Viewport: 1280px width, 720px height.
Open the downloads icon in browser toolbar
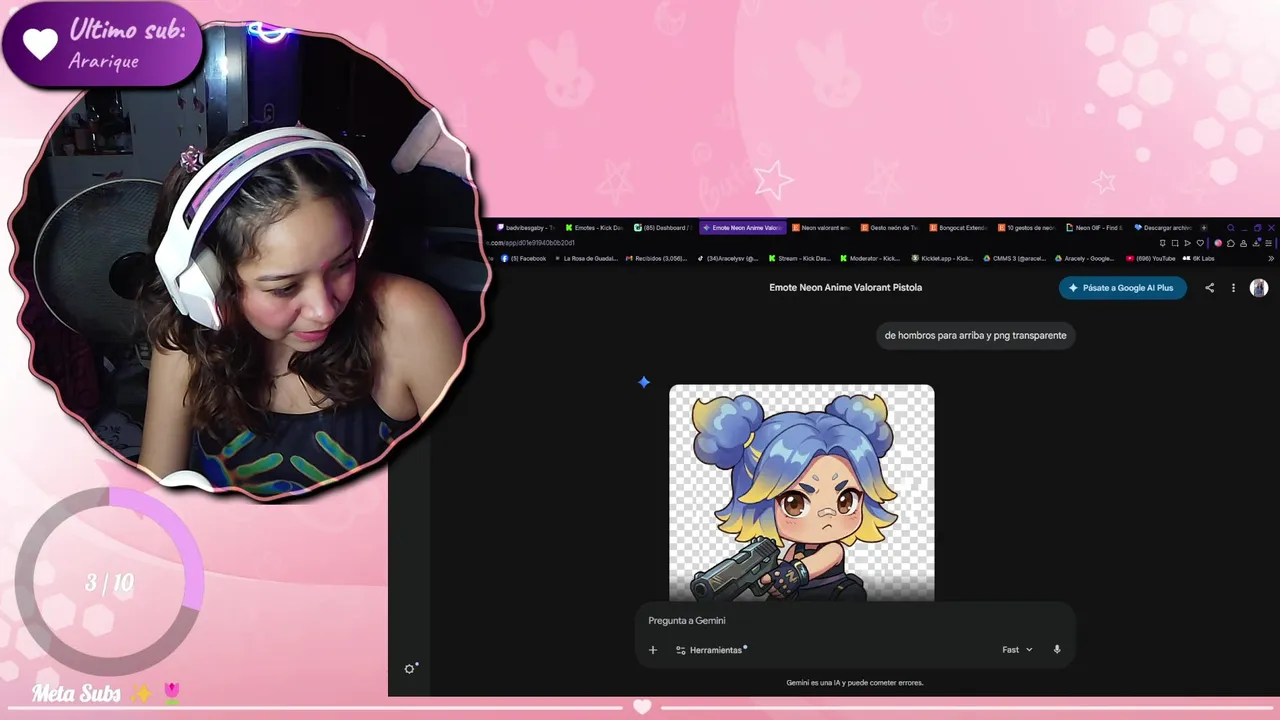coord(1256,243)
